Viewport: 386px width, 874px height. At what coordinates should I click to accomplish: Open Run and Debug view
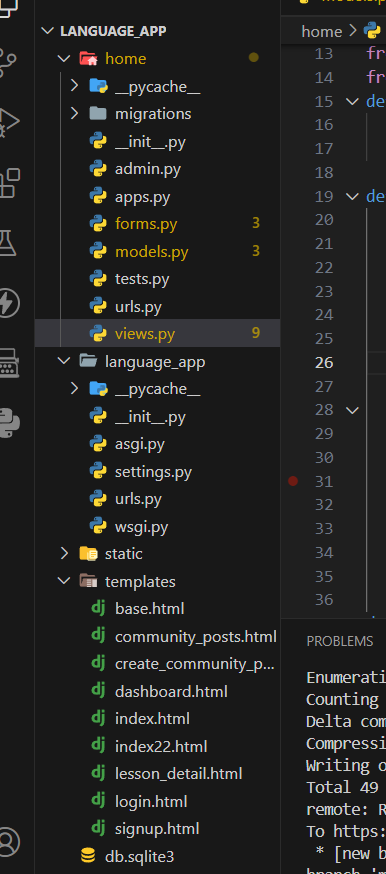[x=8, y=122]
